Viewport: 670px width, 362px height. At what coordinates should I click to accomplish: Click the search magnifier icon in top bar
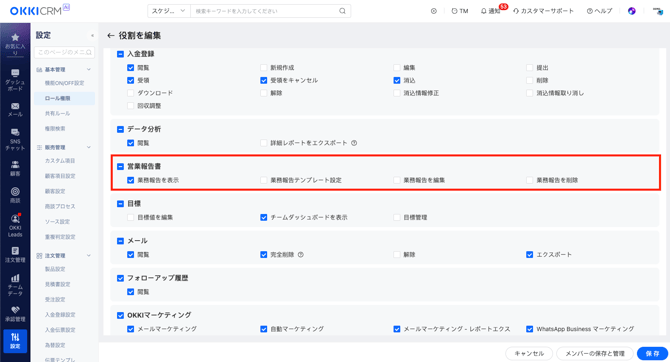[x=342, y=11]
